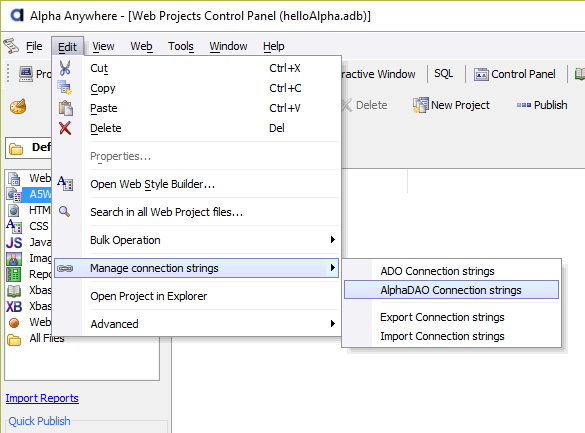Click the red X Delete icon

point(65,128)
